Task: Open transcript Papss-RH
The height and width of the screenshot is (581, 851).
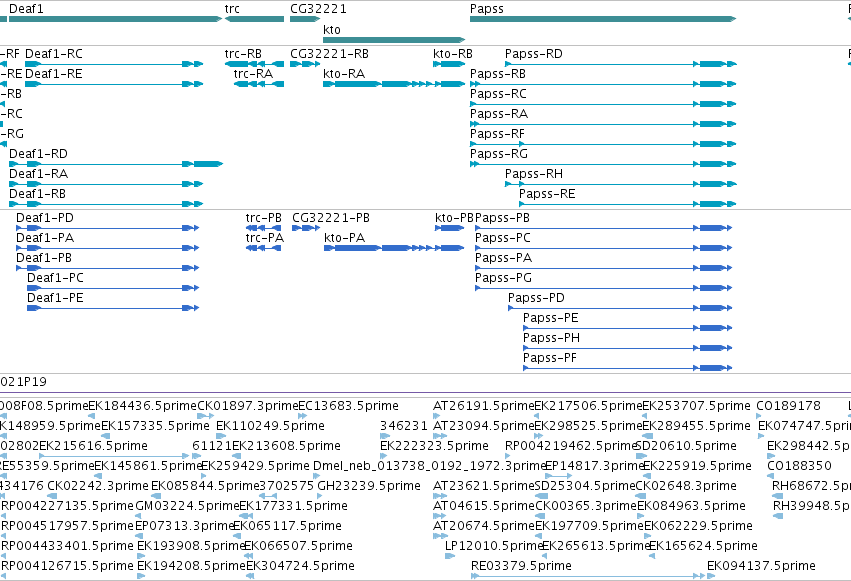Action: [x=534, y=174]
